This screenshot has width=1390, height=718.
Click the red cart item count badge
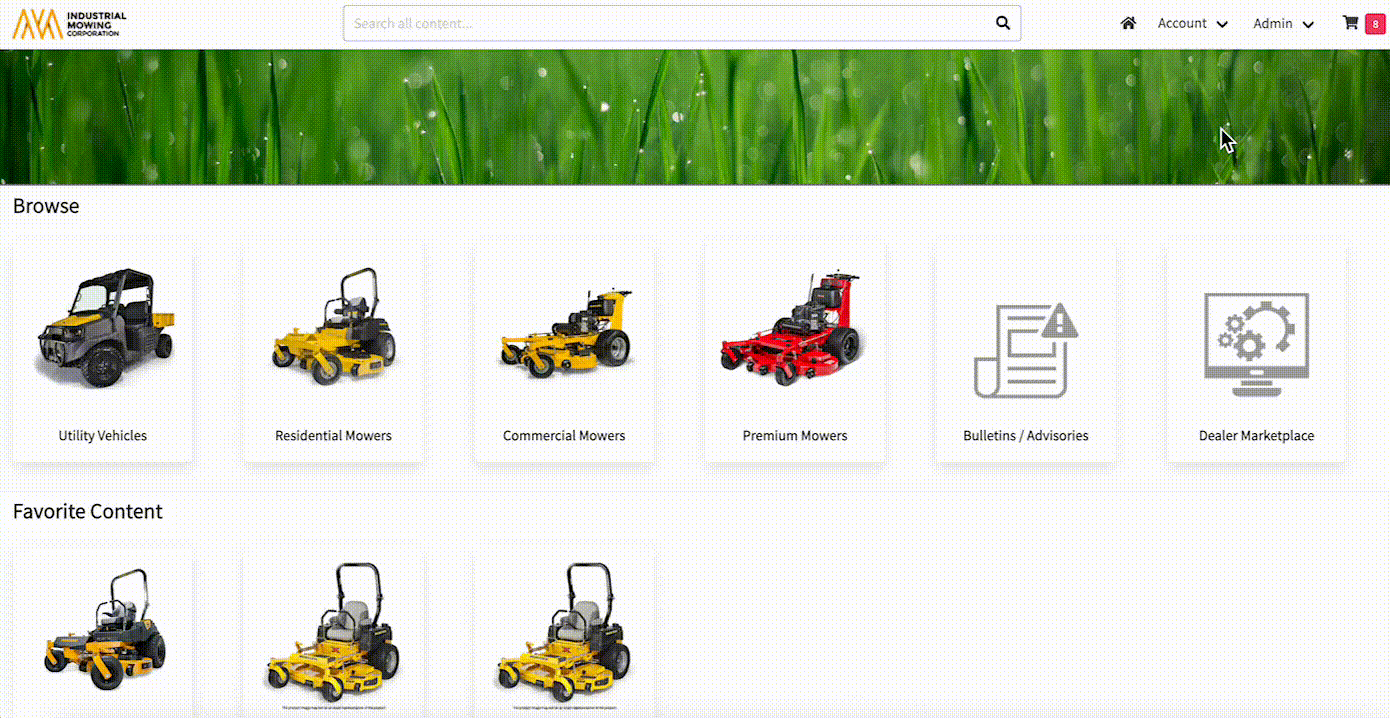click(1375, 24)
